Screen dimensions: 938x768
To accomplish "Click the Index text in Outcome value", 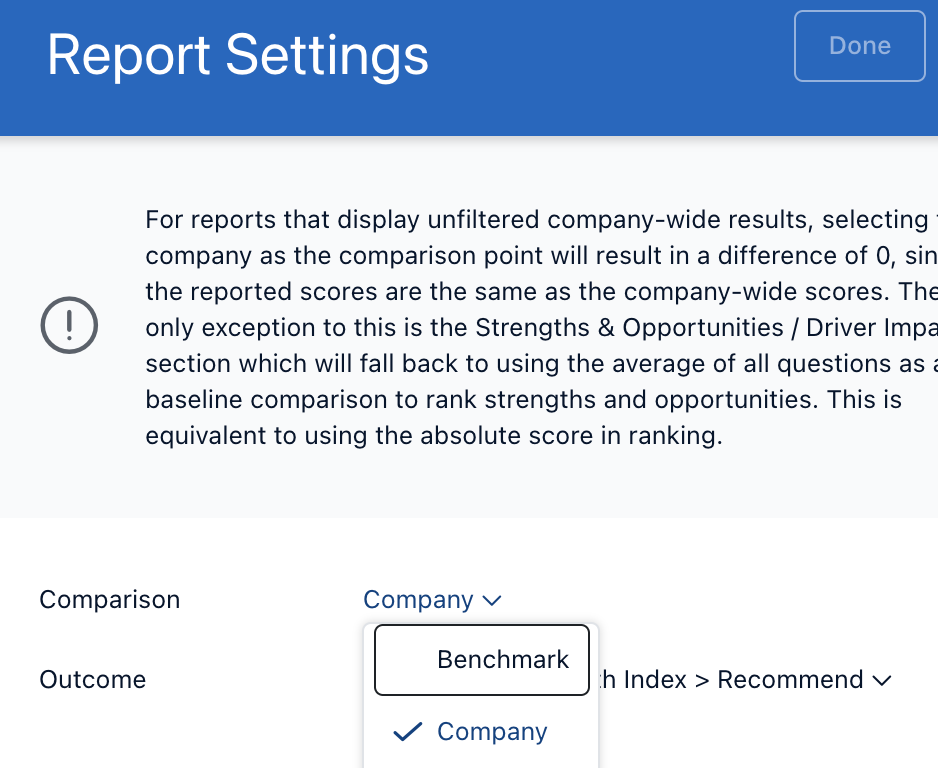I will [x=654, y=679].
